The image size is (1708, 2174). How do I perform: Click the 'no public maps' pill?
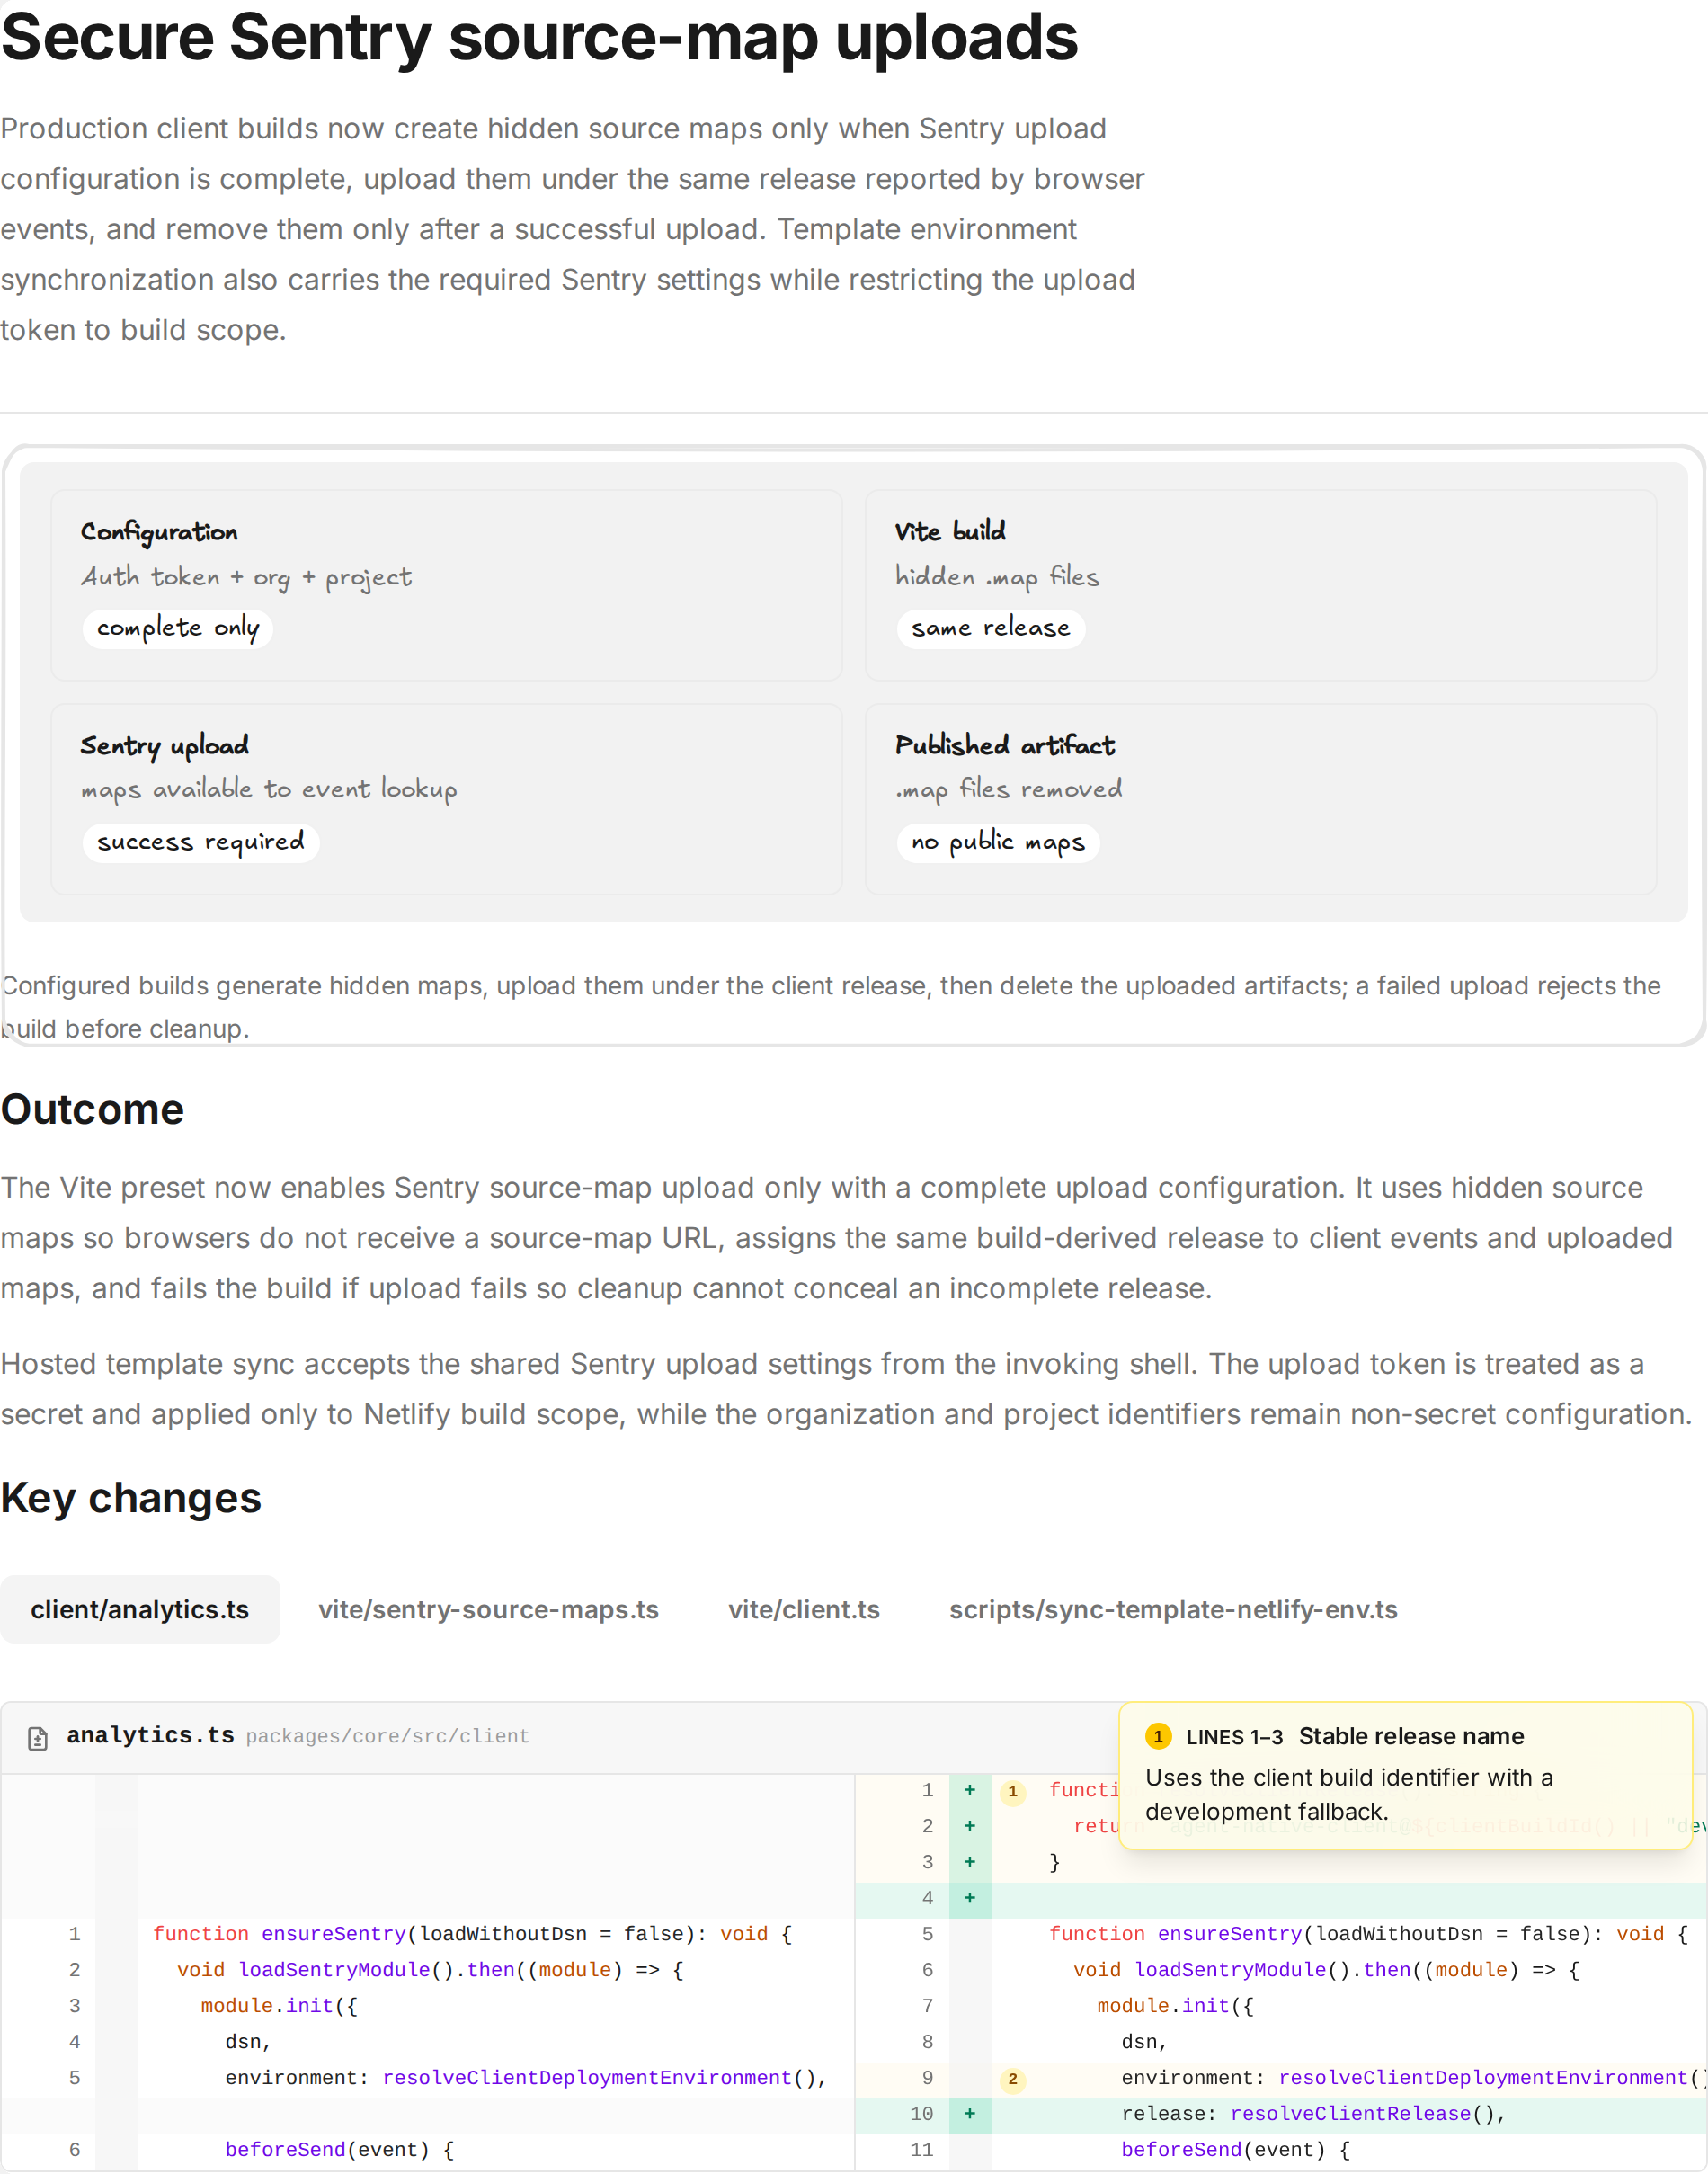tap(998, 842)
